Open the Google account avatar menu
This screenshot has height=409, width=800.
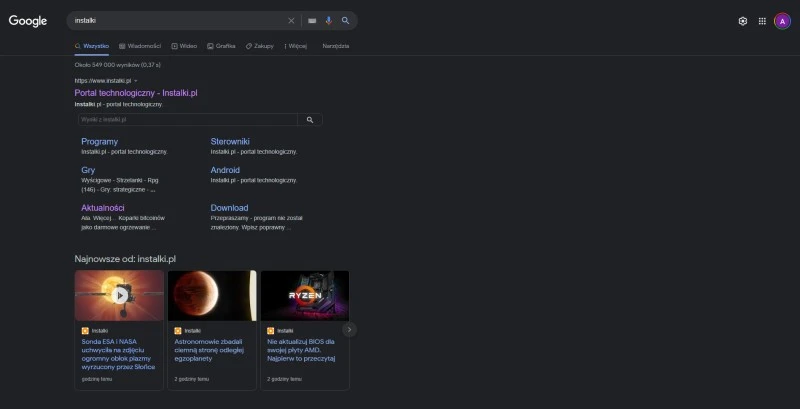[x=782, y=21]
